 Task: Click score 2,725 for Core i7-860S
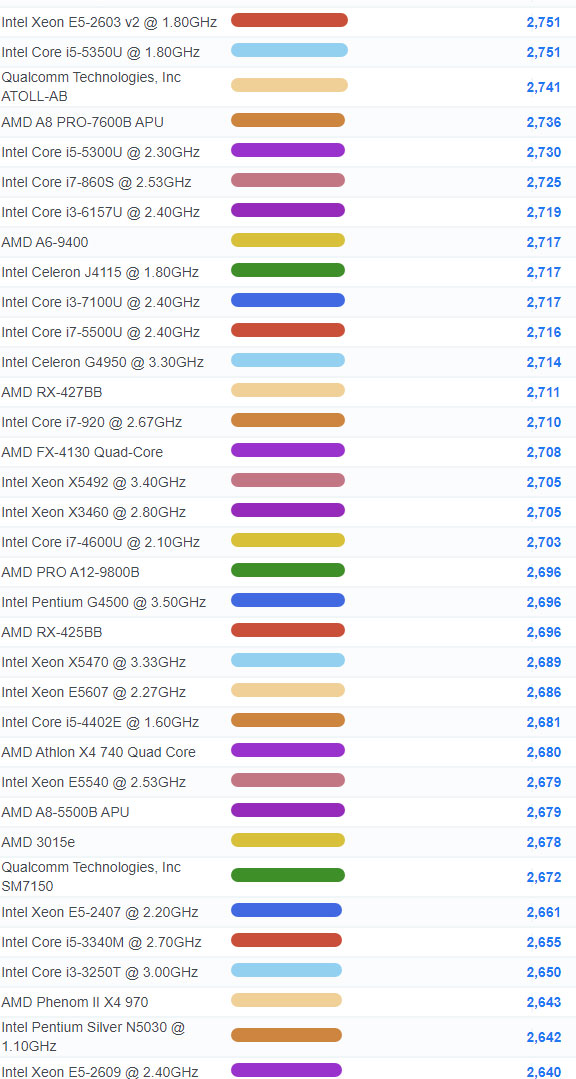[544, 182]
